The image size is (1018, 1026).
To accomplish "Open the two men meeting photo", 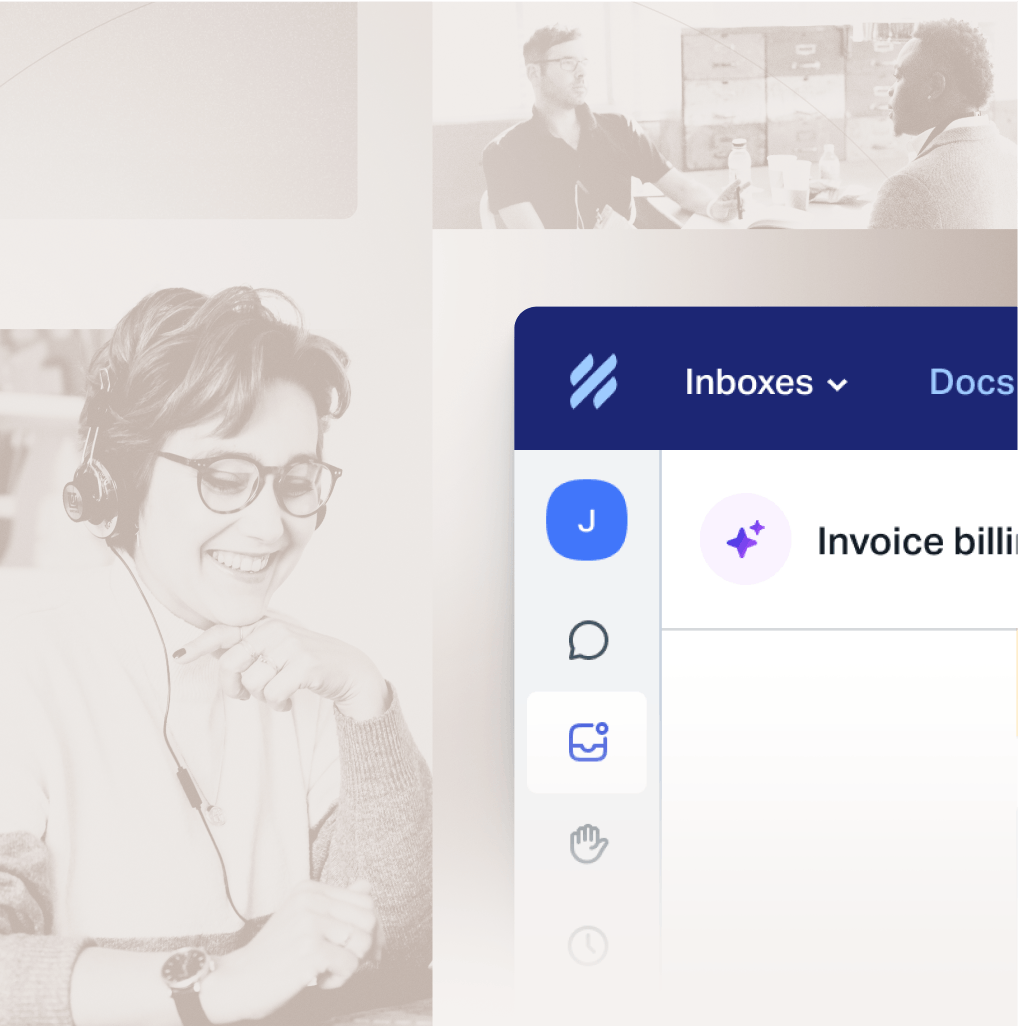I will (x=725, y=115).
